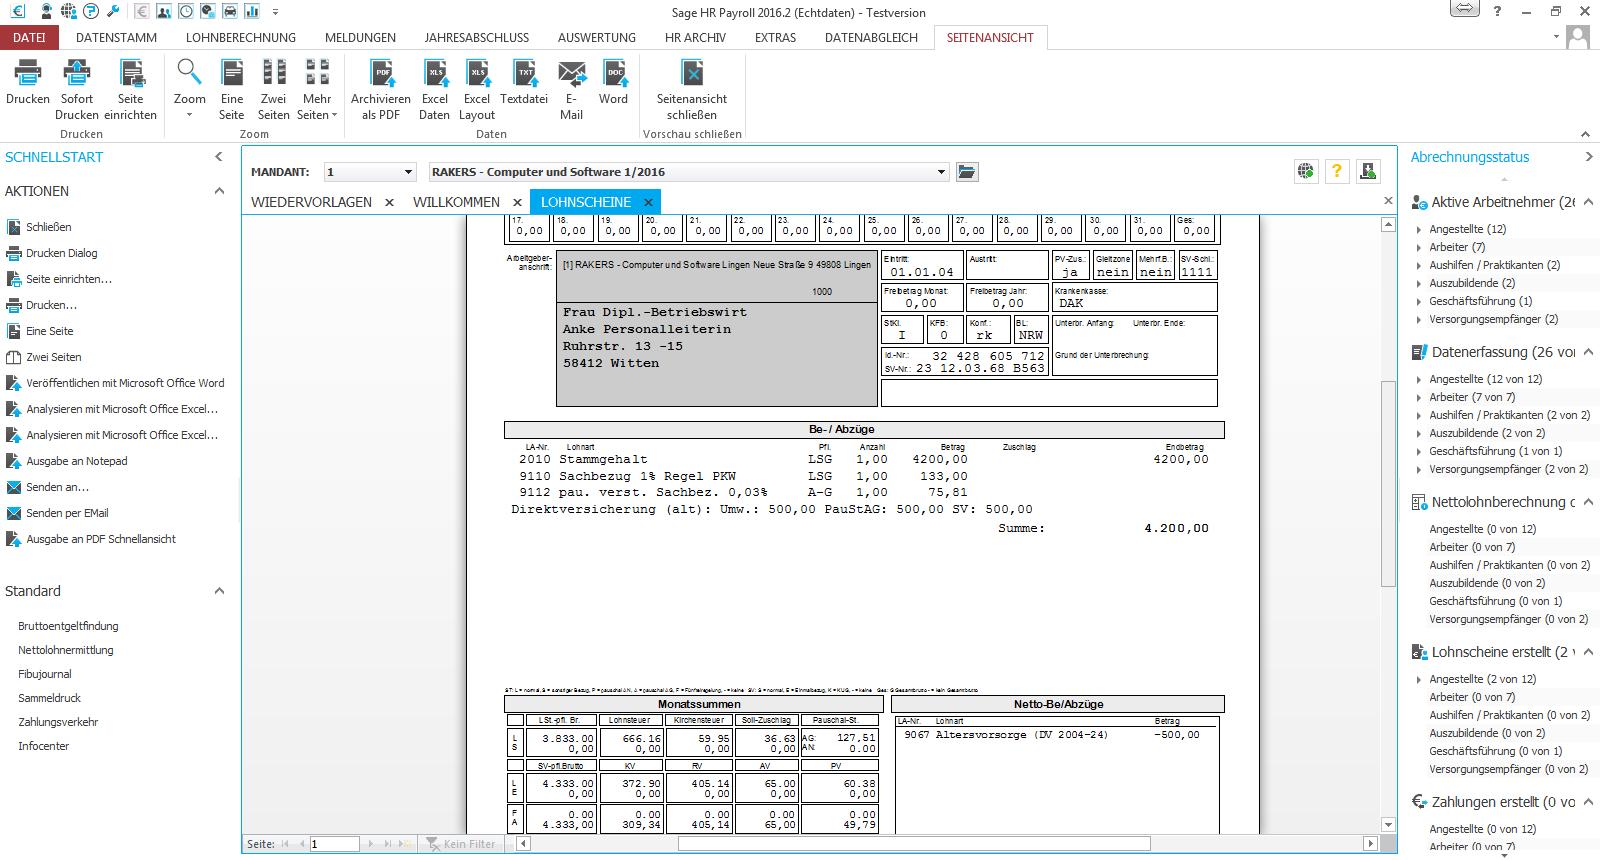The image size is (1600, 860).
Task: Close the LOHNSCHEINE tab
Action: click(x=648, y=203)
